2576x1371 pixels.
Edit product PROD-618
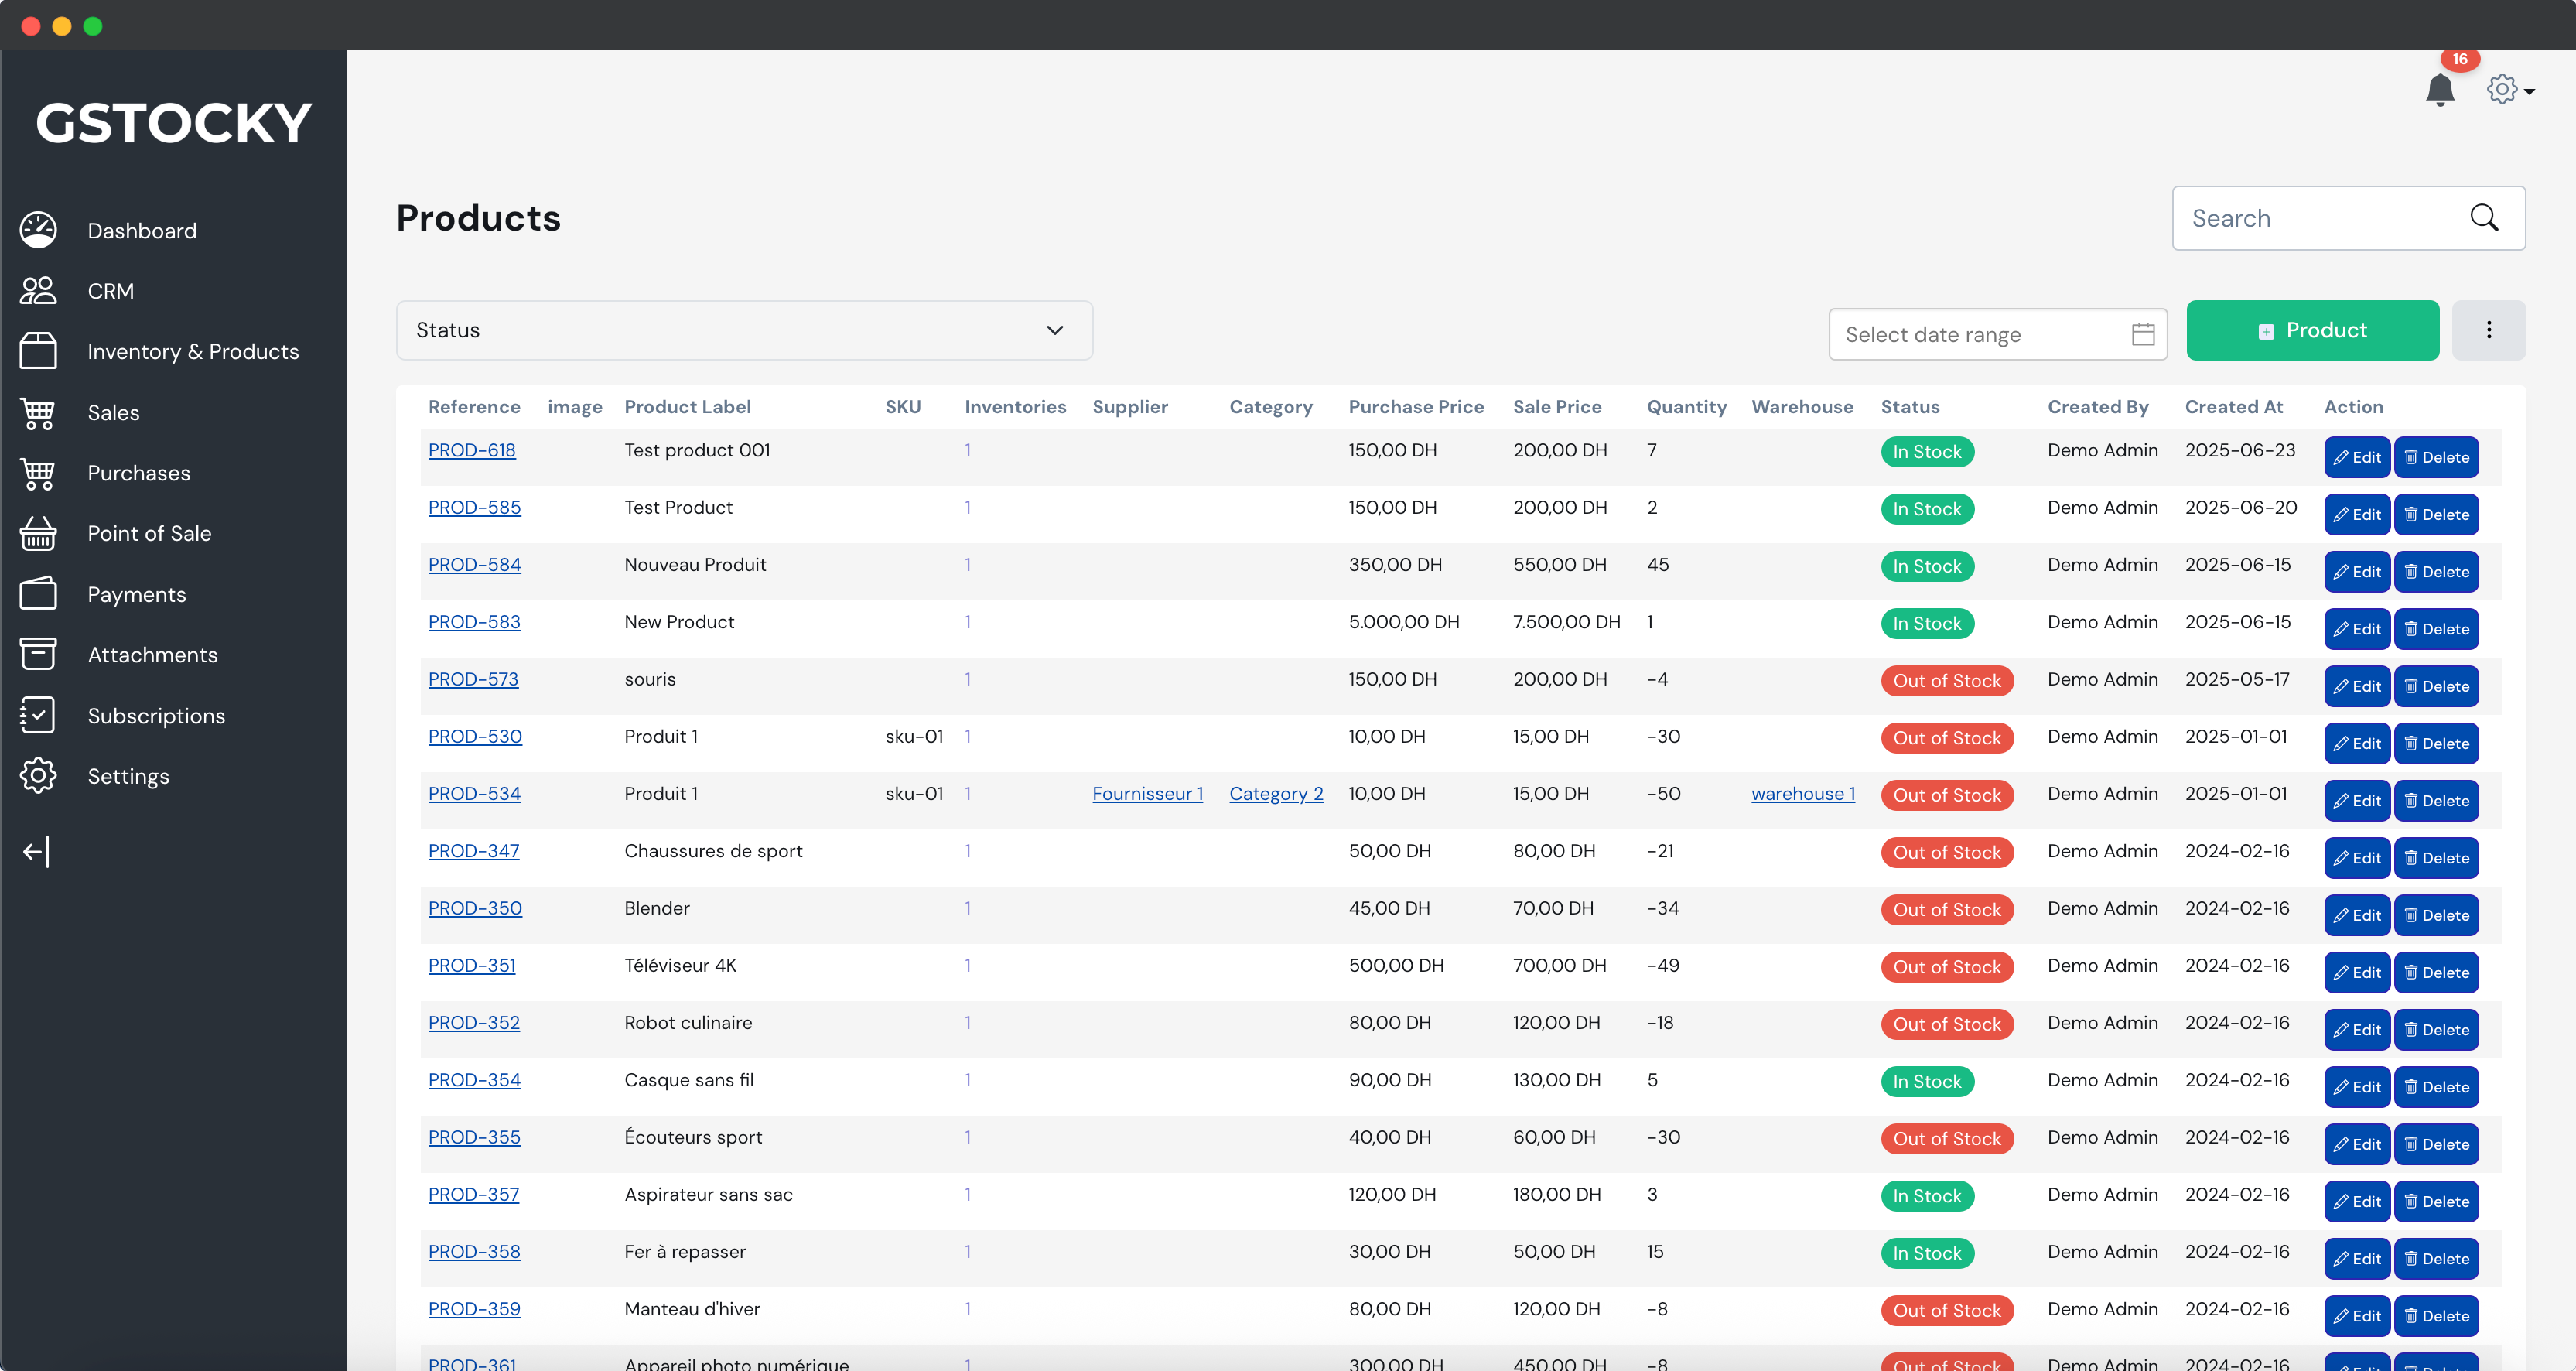2357,457
